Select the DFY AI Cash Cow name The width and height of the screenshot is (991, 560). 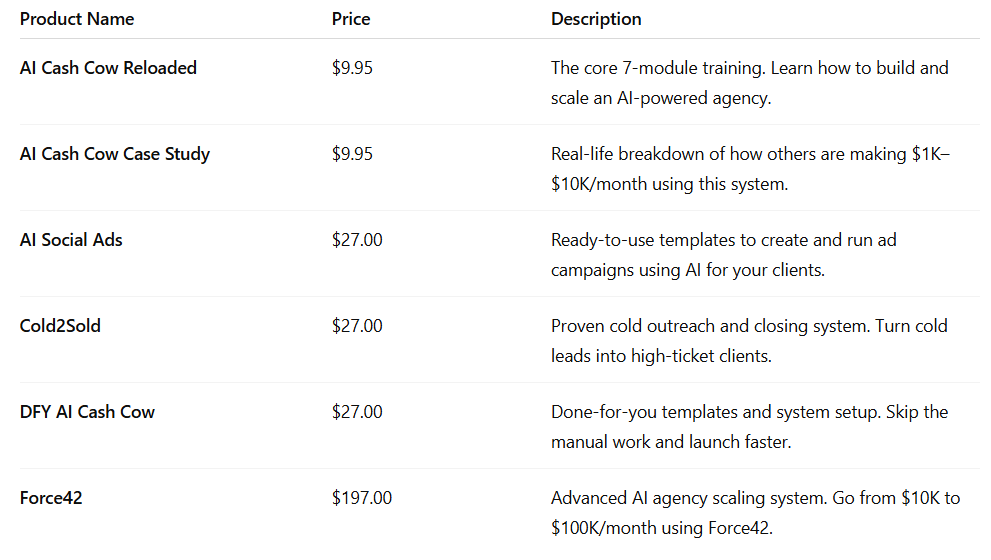pyautogui.click(x=87, y=412)
